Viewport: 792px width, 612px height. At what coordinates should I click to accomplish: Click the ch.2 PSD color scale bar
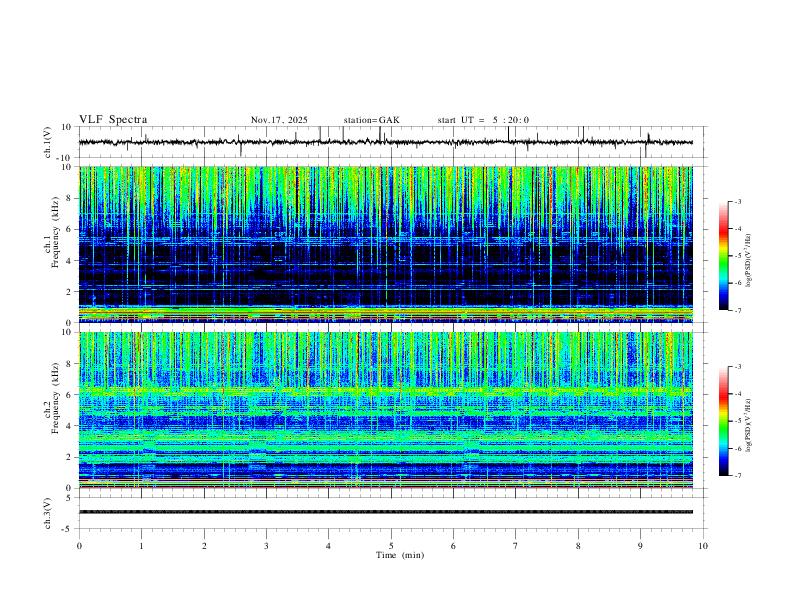(x=723, y=421)
